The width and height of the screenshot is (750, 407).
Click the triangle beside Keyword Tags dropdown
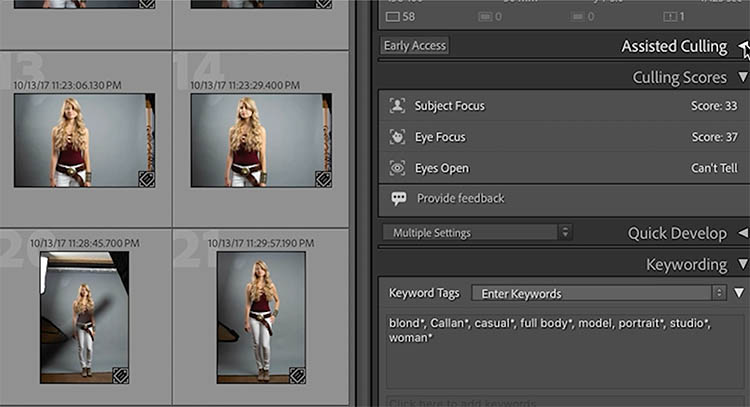click(x=738, y=293)
